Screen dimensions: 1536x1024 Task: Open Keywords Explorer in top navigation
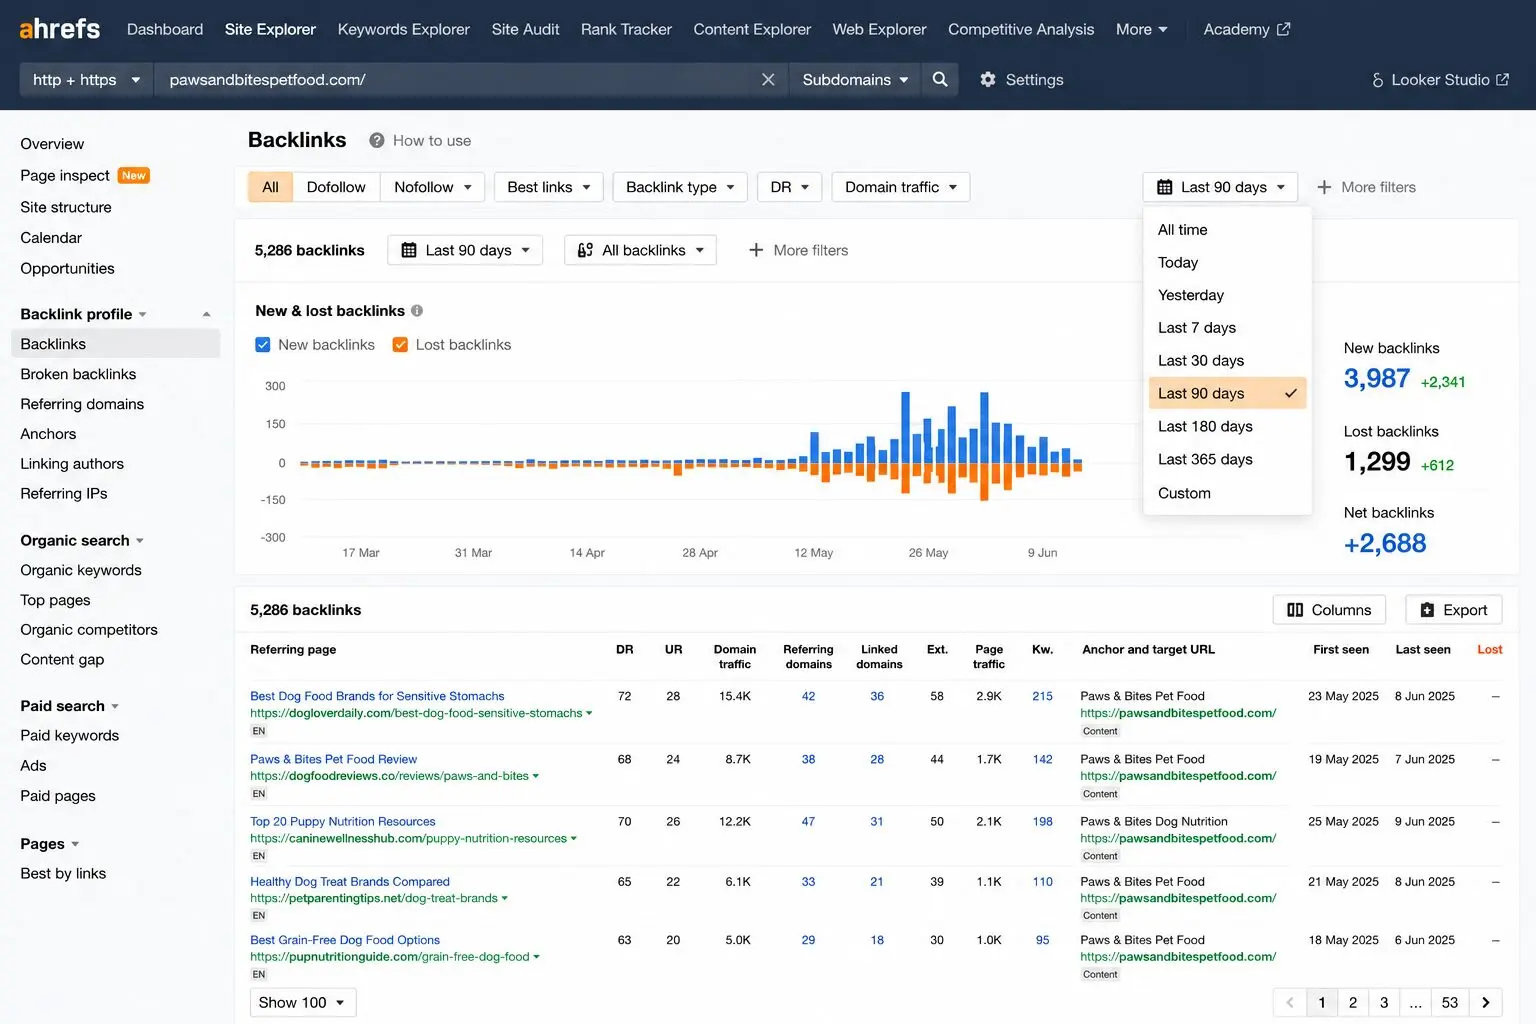tap(403, 29)
